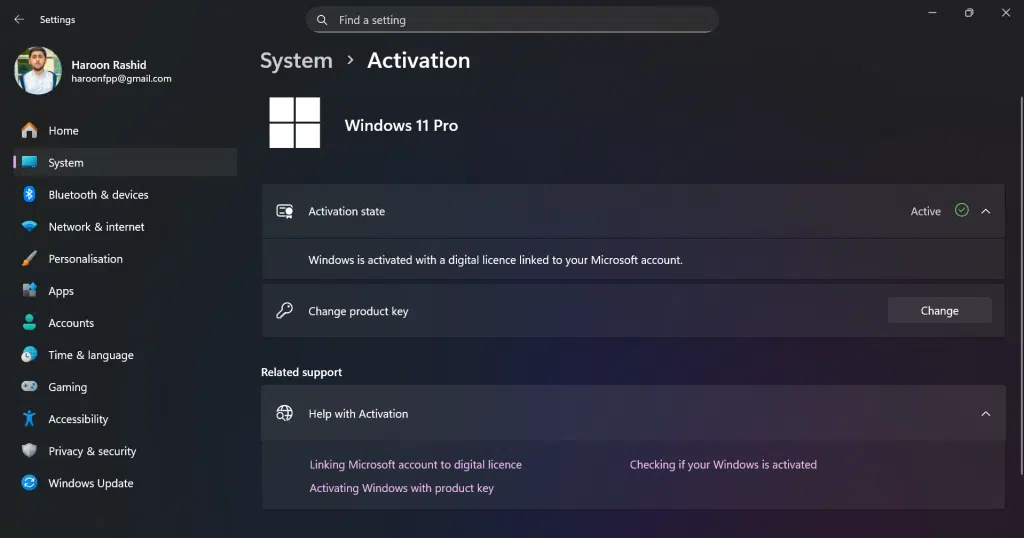Collapse the Help with Activation section

click(985, 414)
